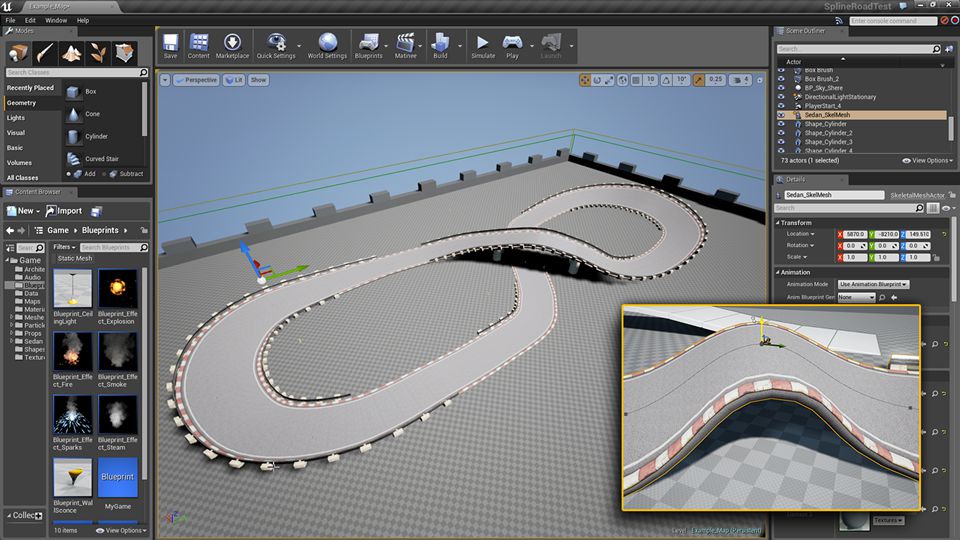Open the Filters dropdown in Content Browser
Viewport: 960px width, 540px height.
coord(64,247)
